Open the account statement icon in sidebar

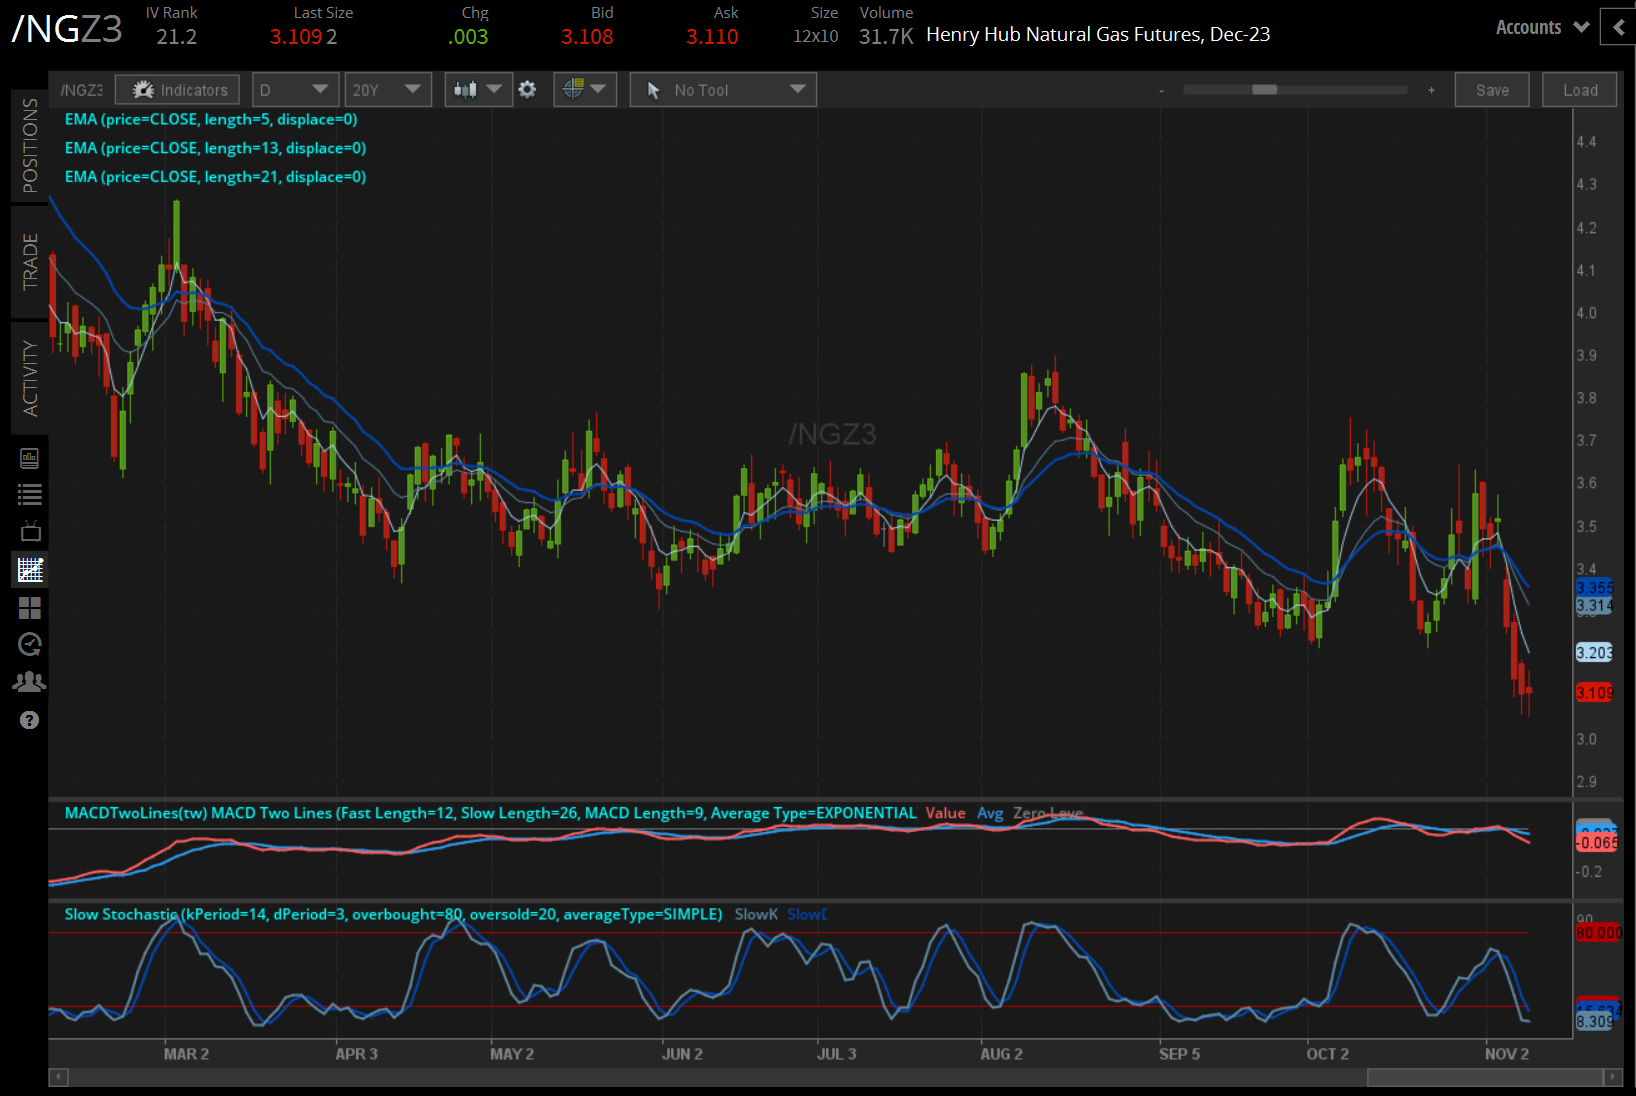(x=30, y=458)
